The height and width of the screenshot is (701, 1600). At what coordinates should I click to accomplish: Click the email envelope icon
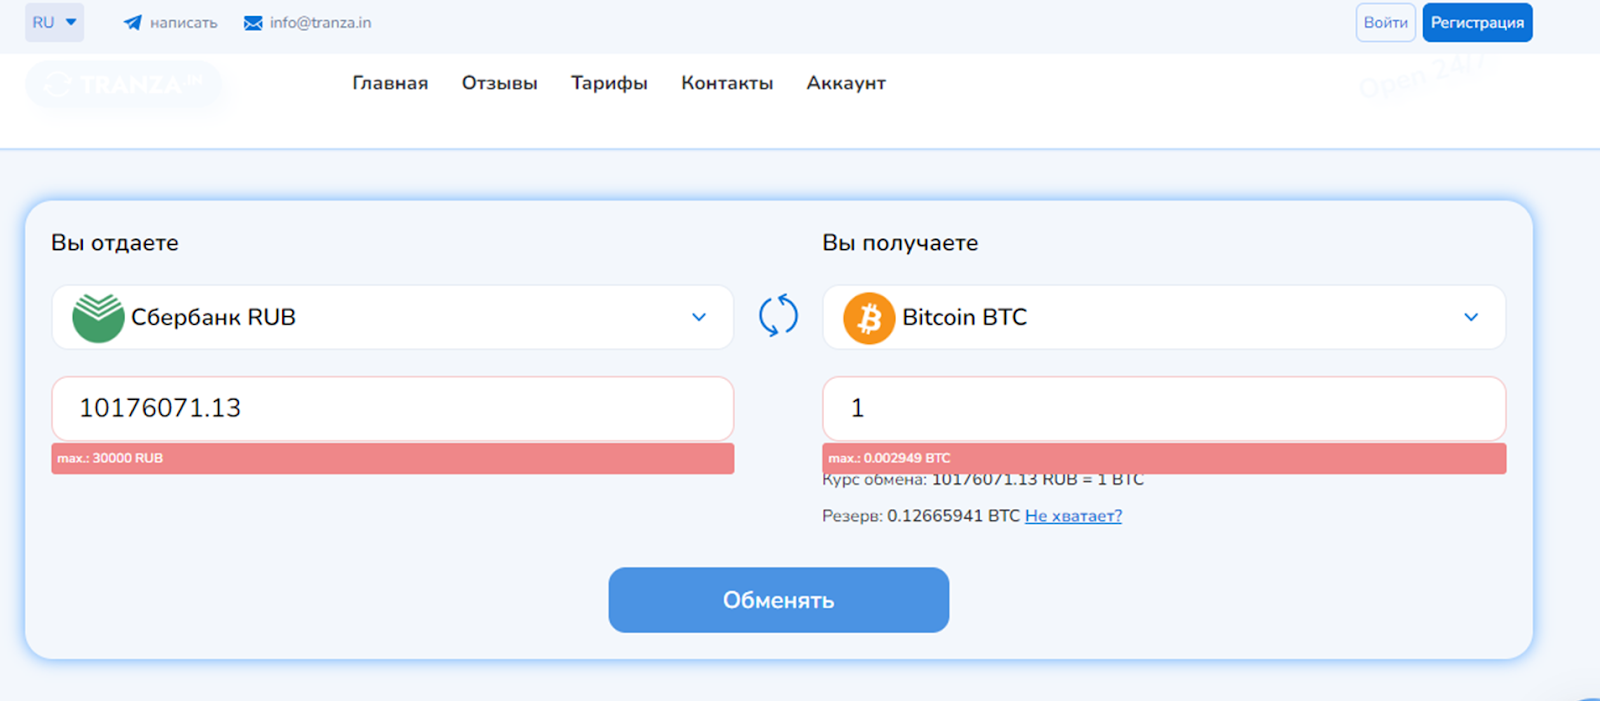253,23
